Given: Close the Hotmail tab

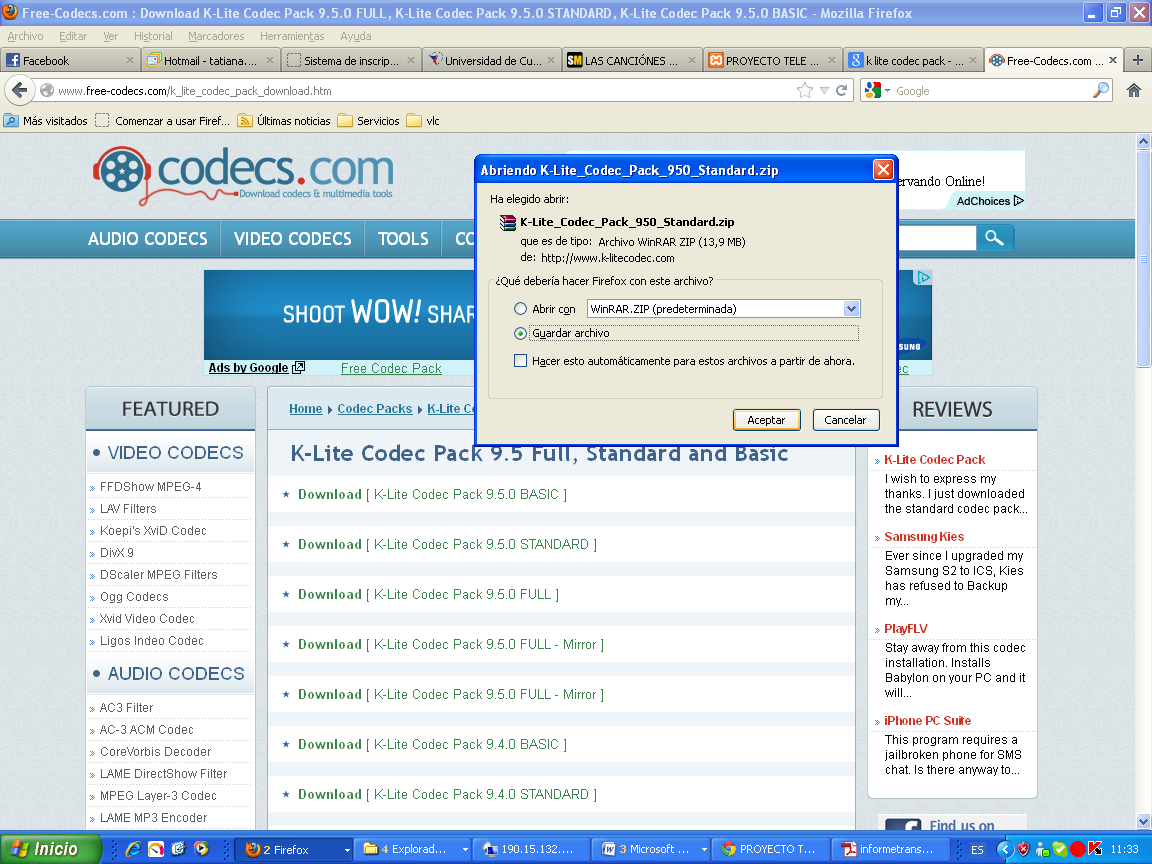Looking at the screenshot, I should 270,60.
